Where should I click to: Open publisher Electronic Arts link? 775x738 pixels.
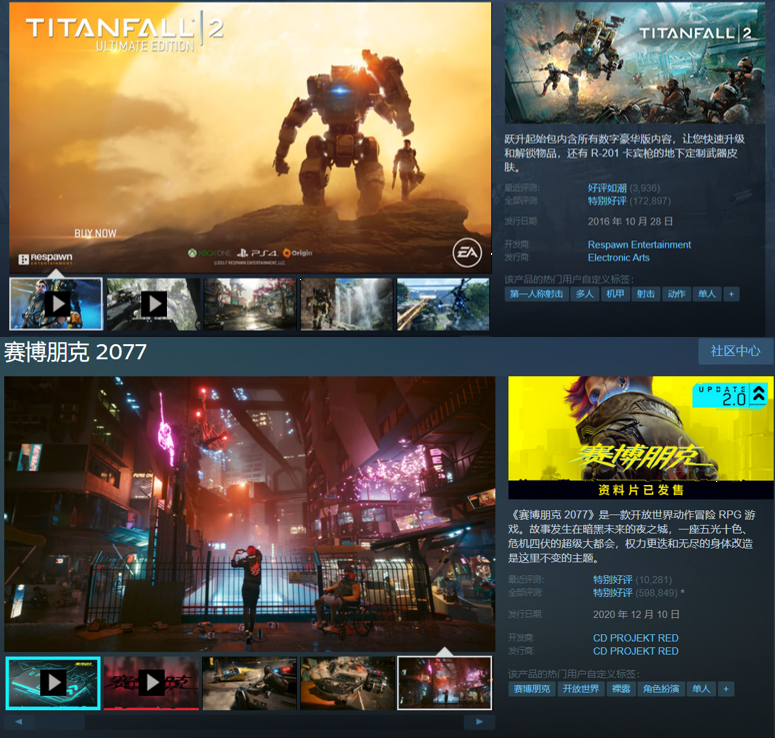coord(618,258)
